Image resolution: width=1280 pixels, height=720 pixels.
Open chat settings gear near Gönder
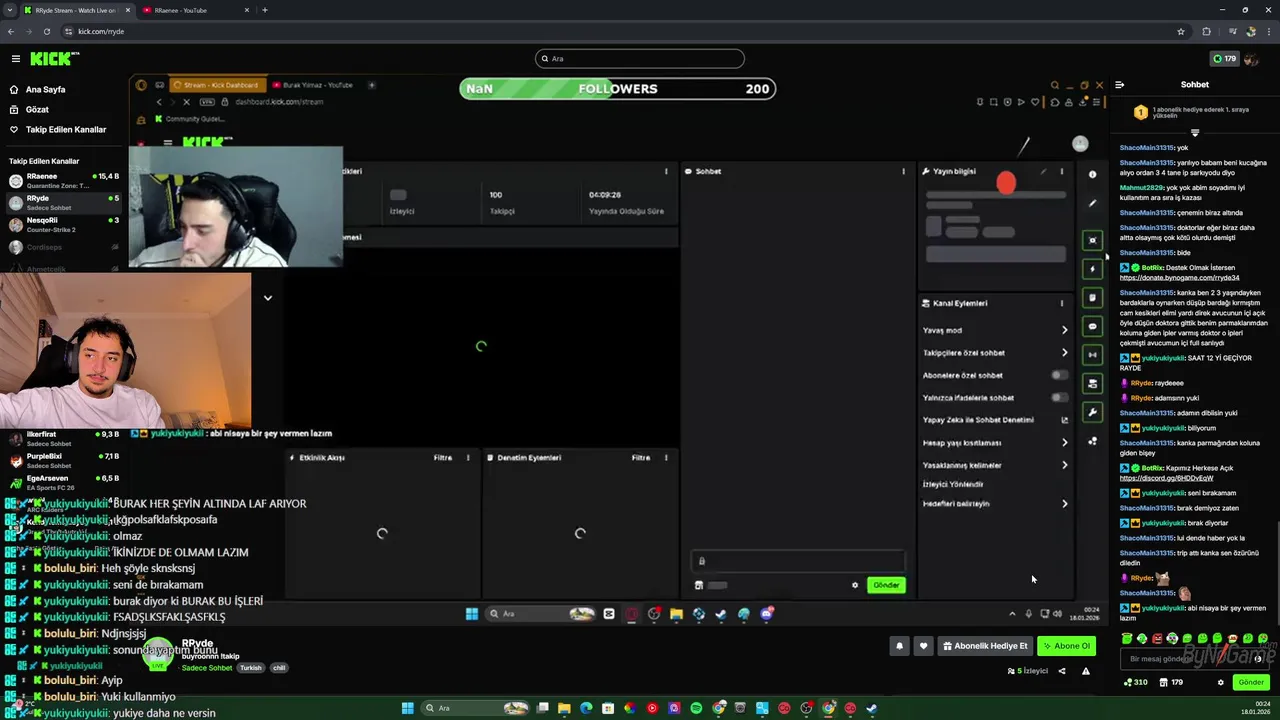point(1220,682)
